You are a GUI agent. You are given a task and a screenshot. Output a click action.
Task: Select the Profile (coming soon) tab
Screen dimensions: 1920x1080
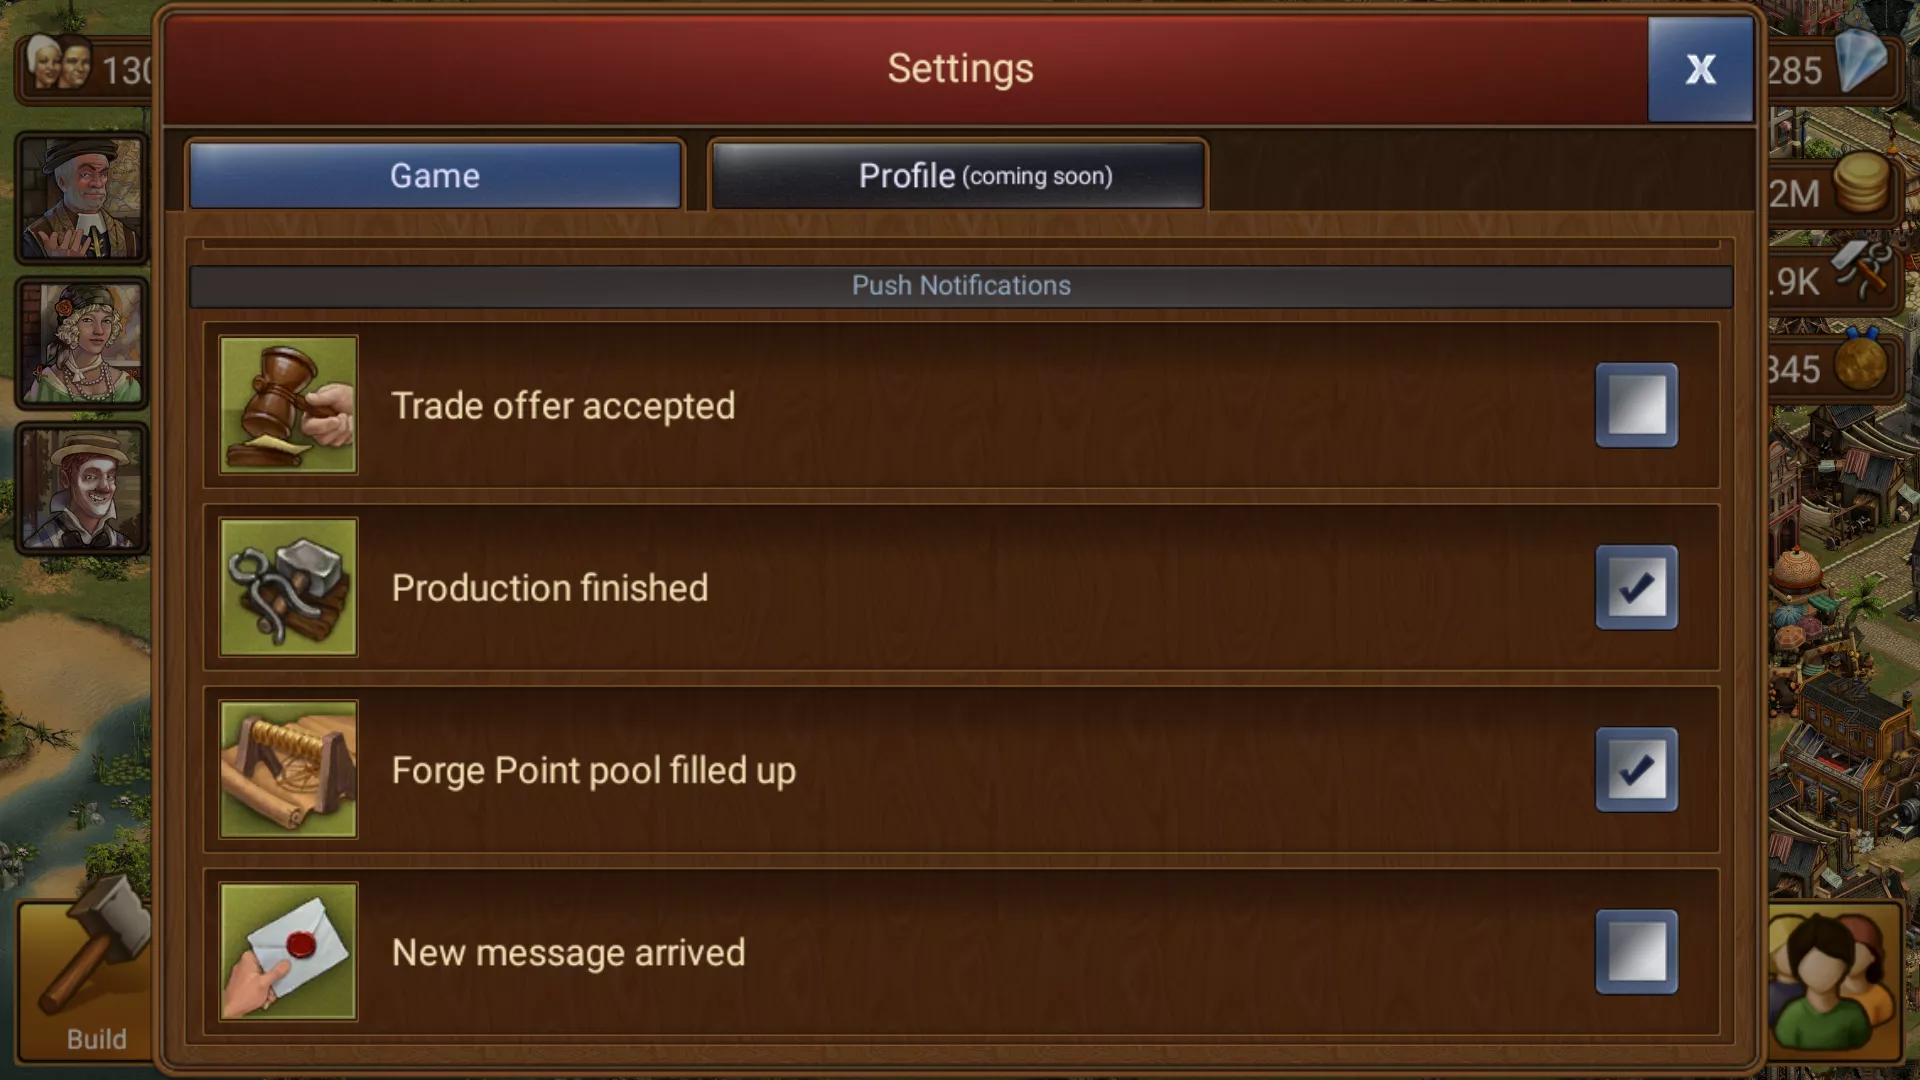coord(958,175)
